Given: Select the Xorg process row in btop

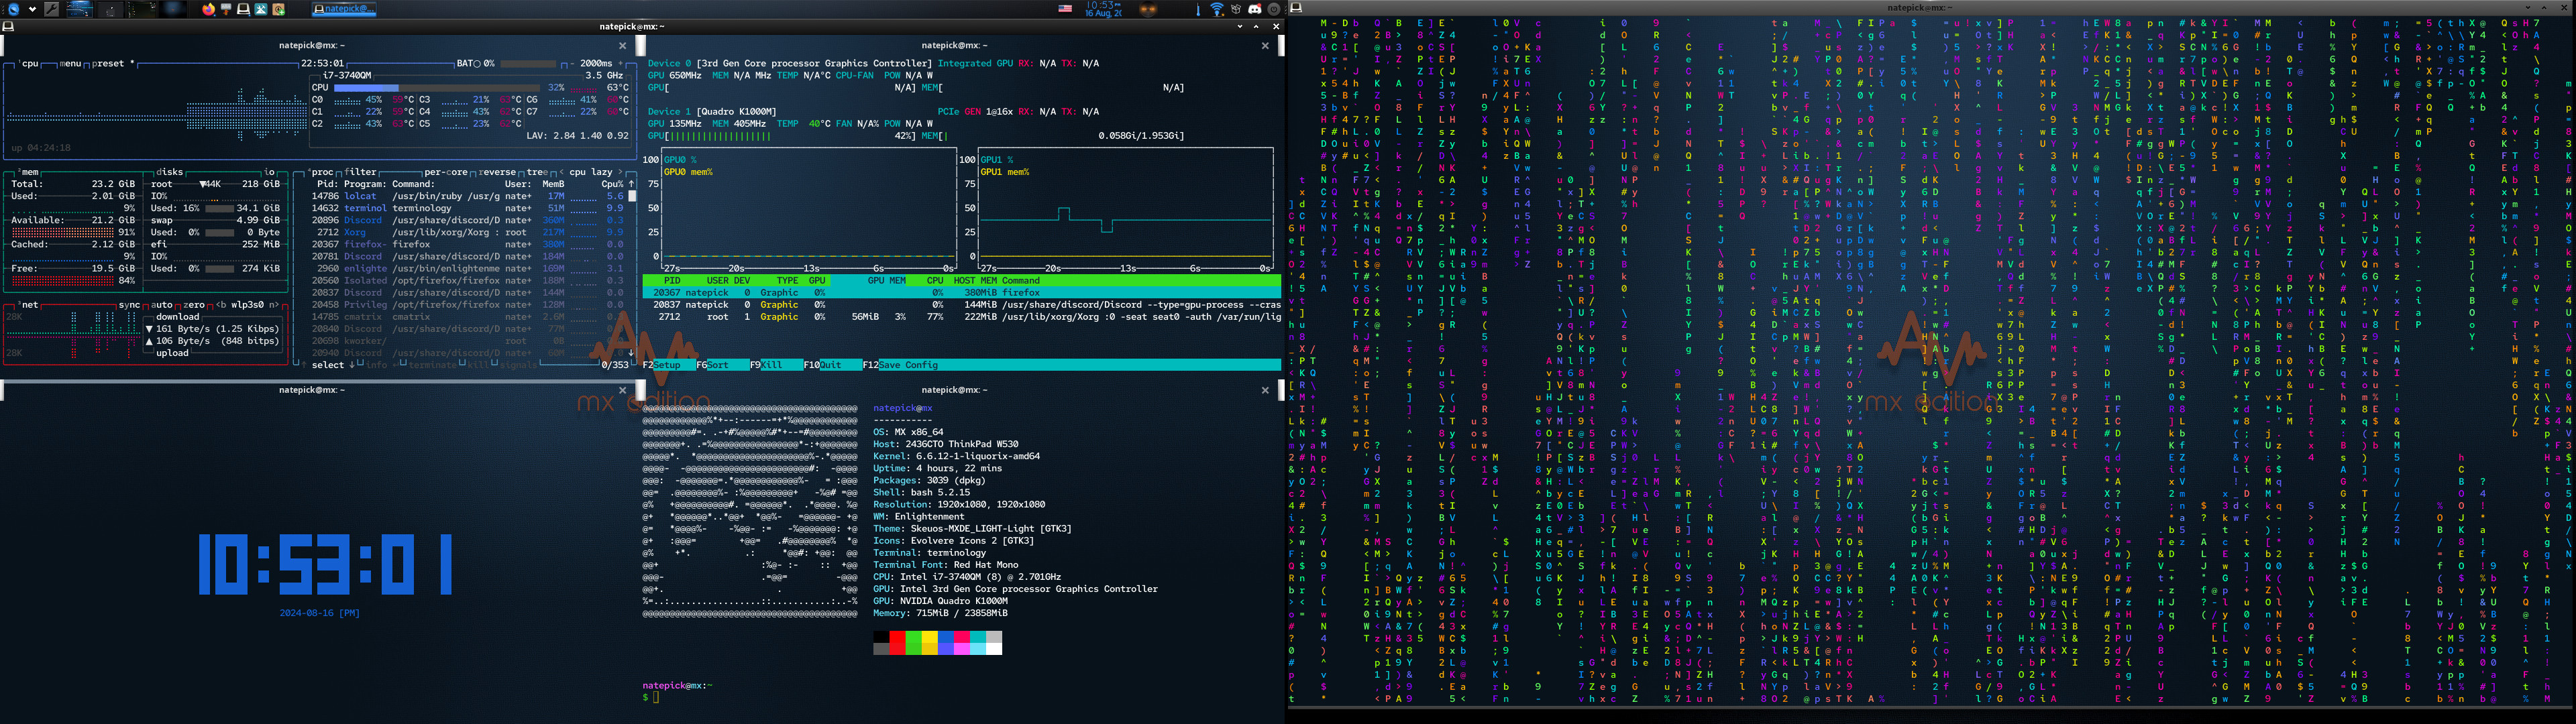Looking at the screenshot, I should 468,232.
